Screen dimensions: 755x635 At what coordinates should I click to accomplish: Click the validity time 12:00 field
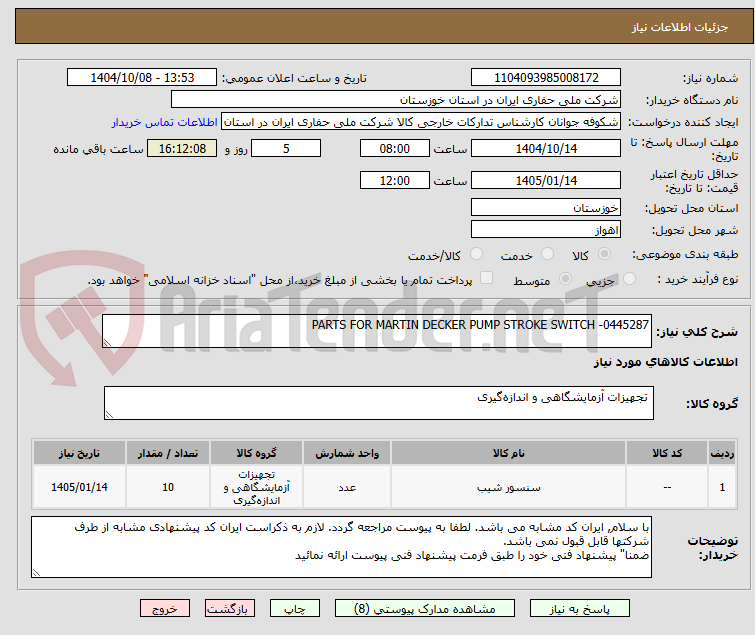394,180
